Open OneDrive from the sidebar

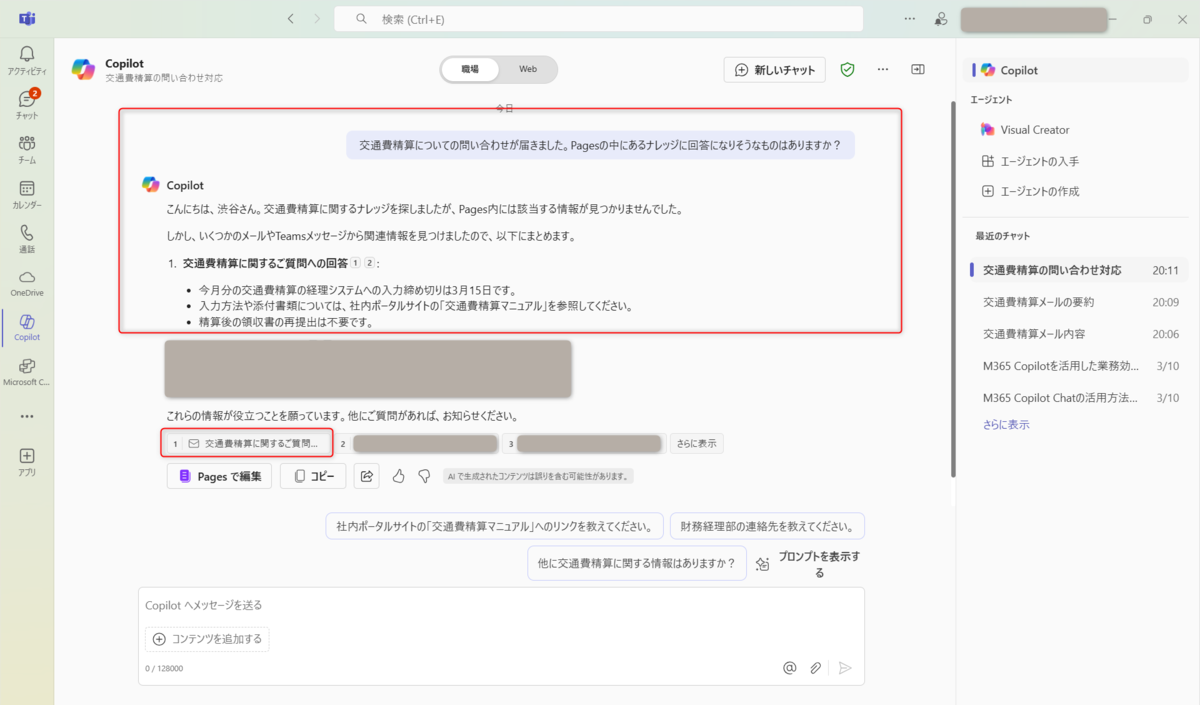27,282
